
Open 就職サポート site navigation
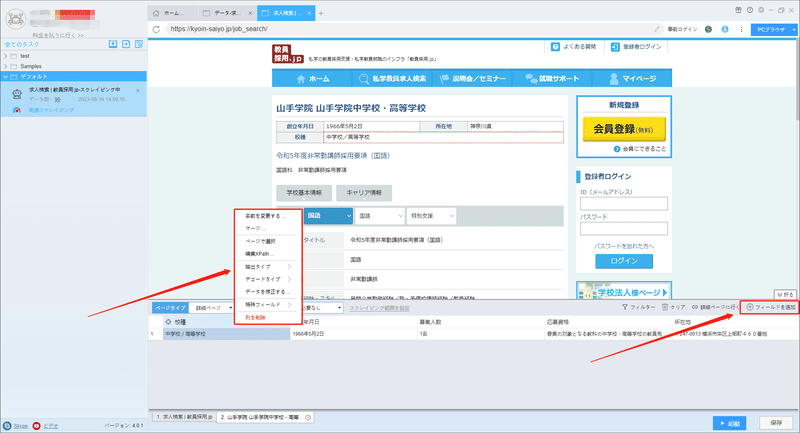coord(553,79)
